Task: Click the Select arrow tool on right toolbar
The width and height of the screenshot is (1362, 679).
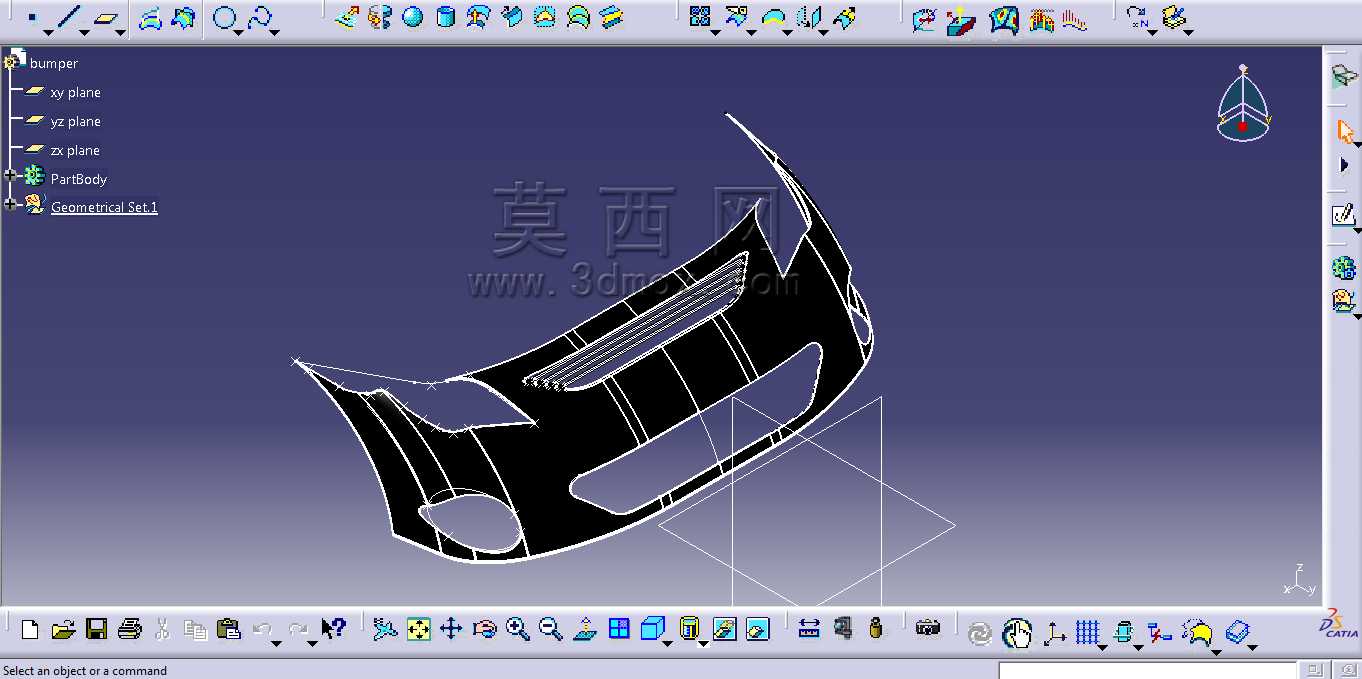Action: coord(1345,131)
